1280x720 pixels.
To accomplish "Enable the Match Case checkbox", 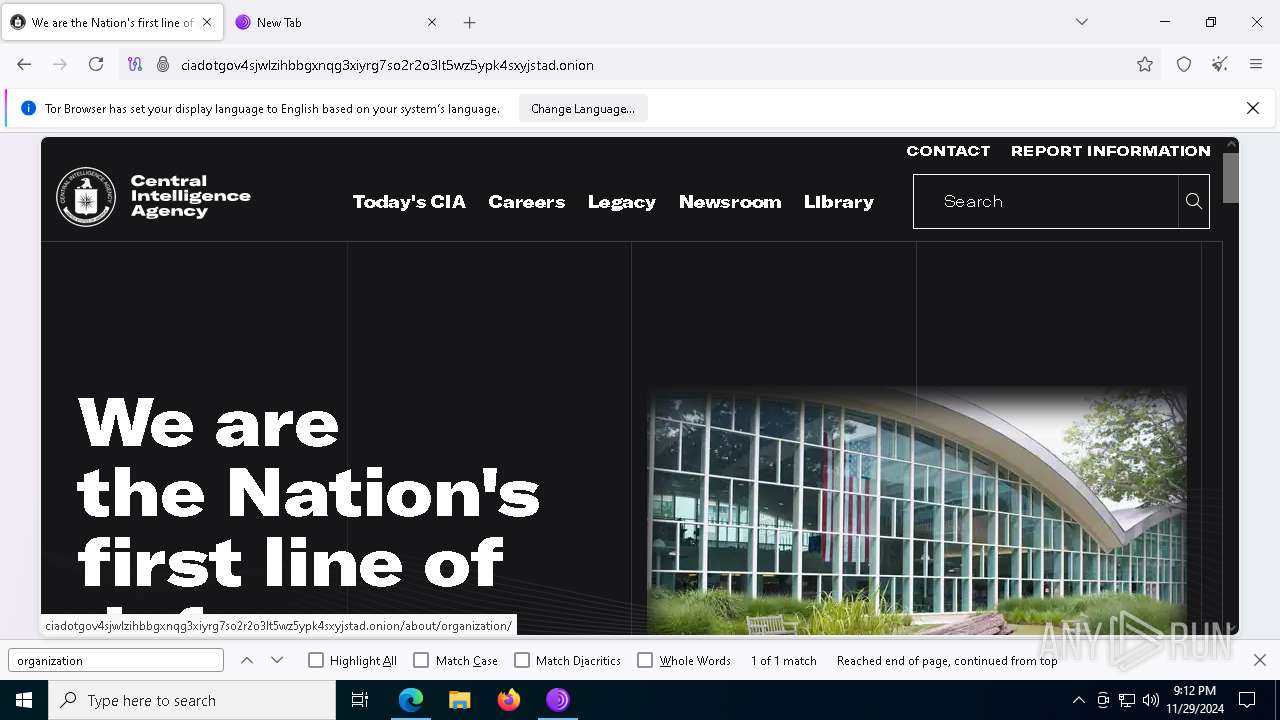I will tap(421, 660).
